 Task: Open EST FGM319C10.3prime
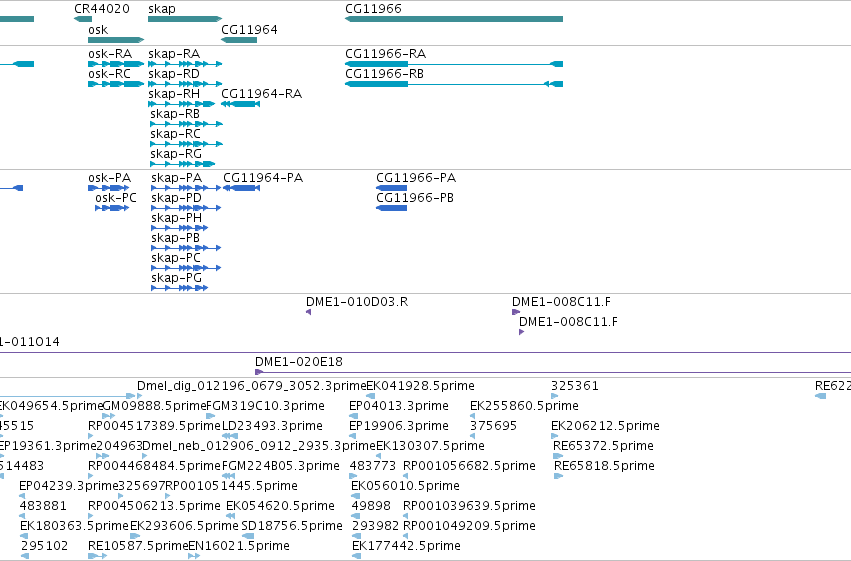[x=211, y=416]
